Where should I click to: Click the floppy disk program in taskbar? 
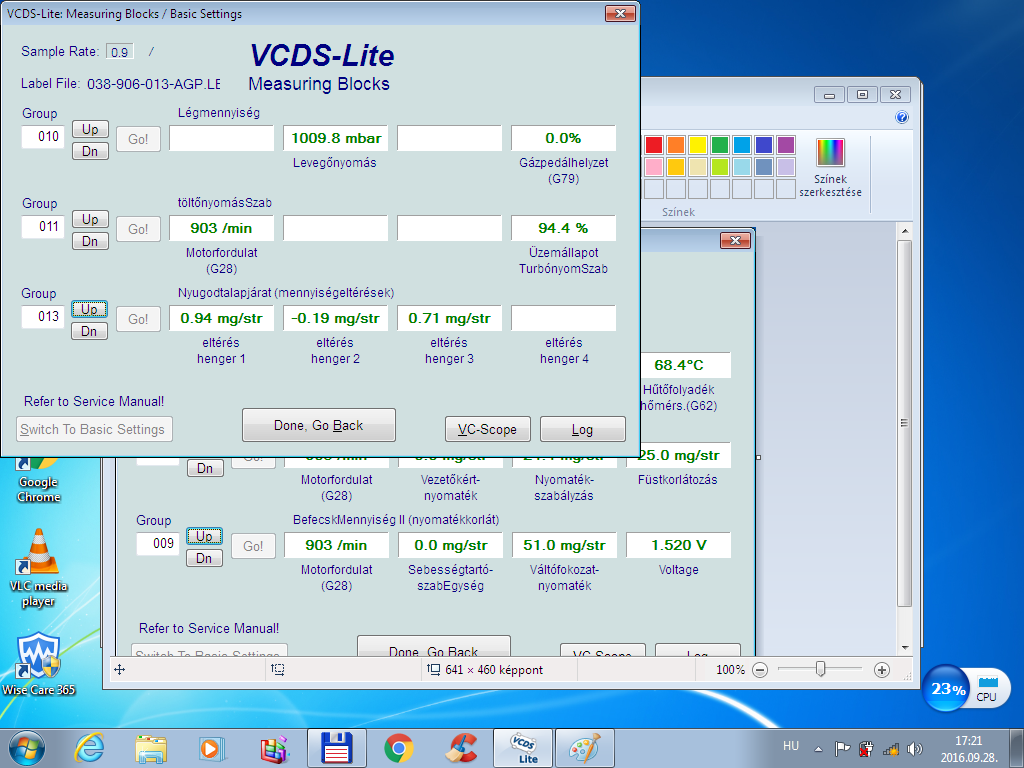[337, 748]
